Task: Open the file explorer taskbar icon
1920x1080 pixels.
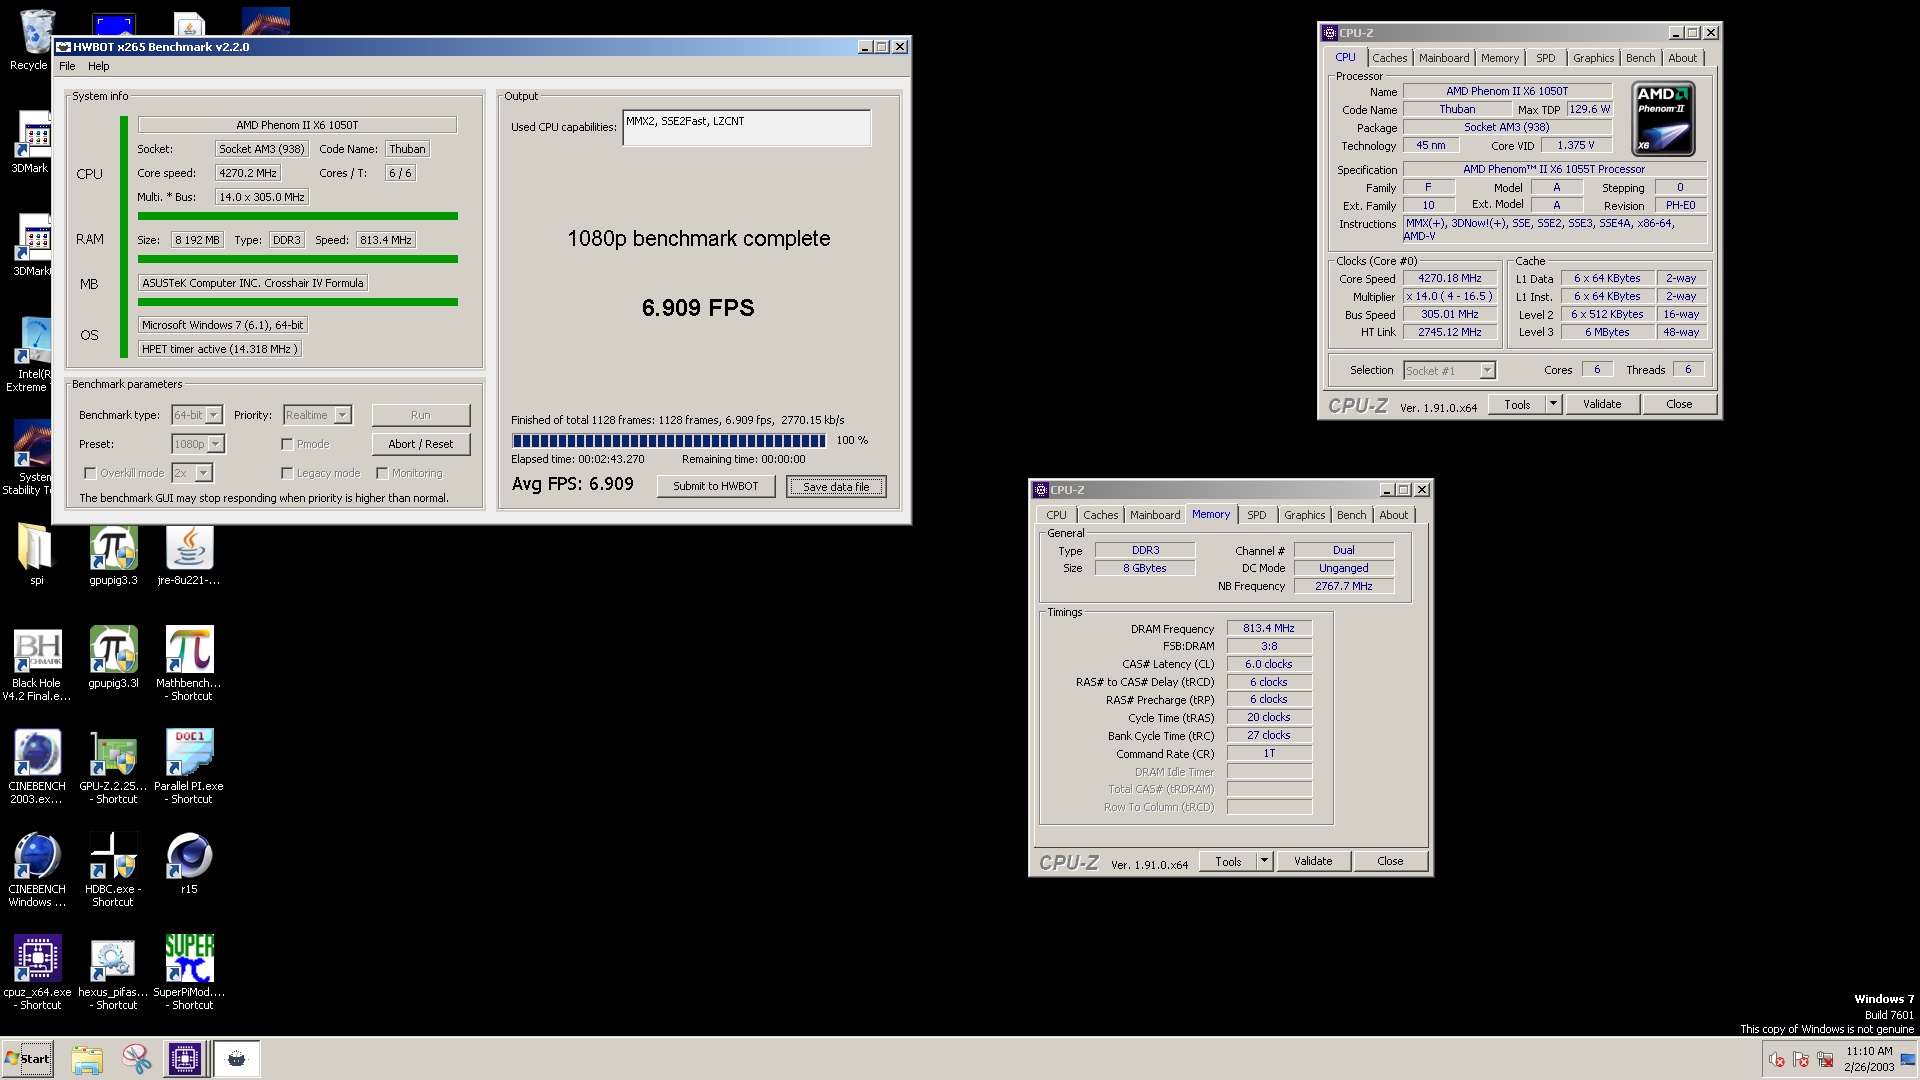Action: [87, 1059]
